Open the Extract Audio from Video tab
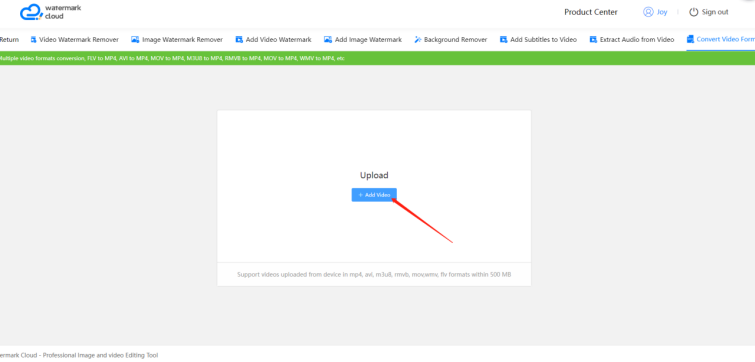Viewport: 755px width, 362px height. (632, 39)
